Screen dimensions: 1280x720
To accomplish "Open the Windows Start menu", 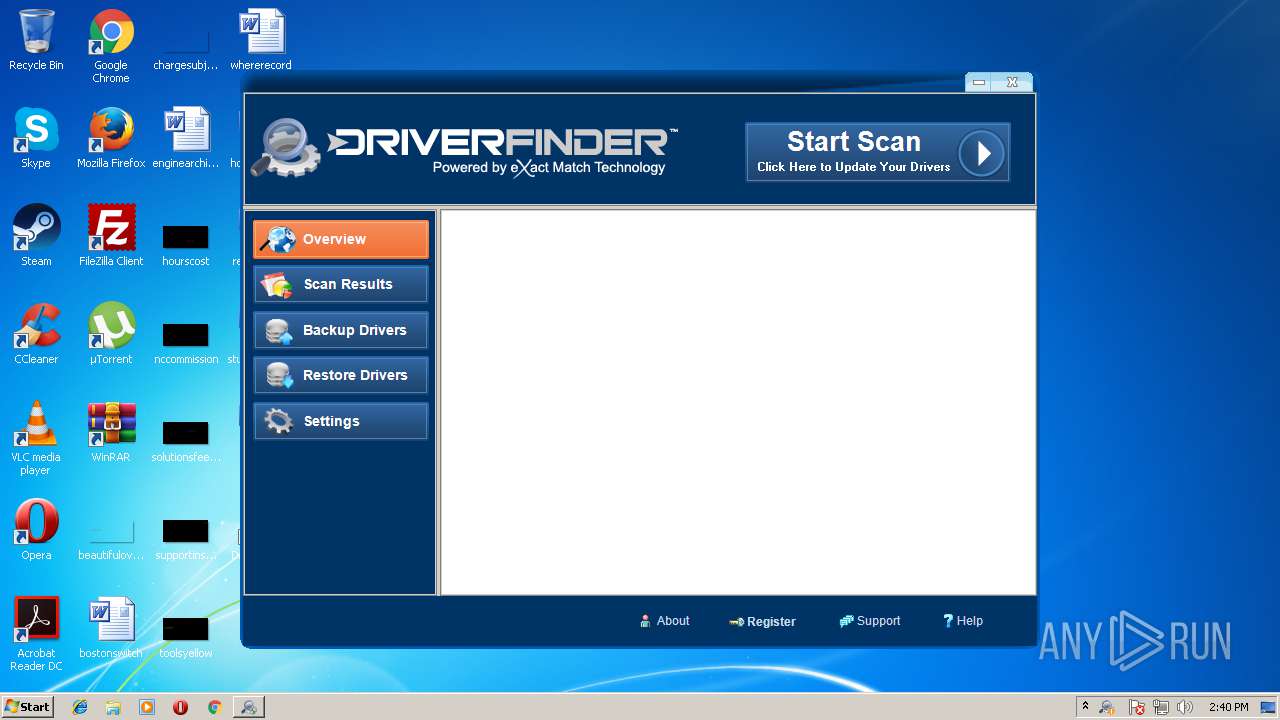I will [27, 707].
